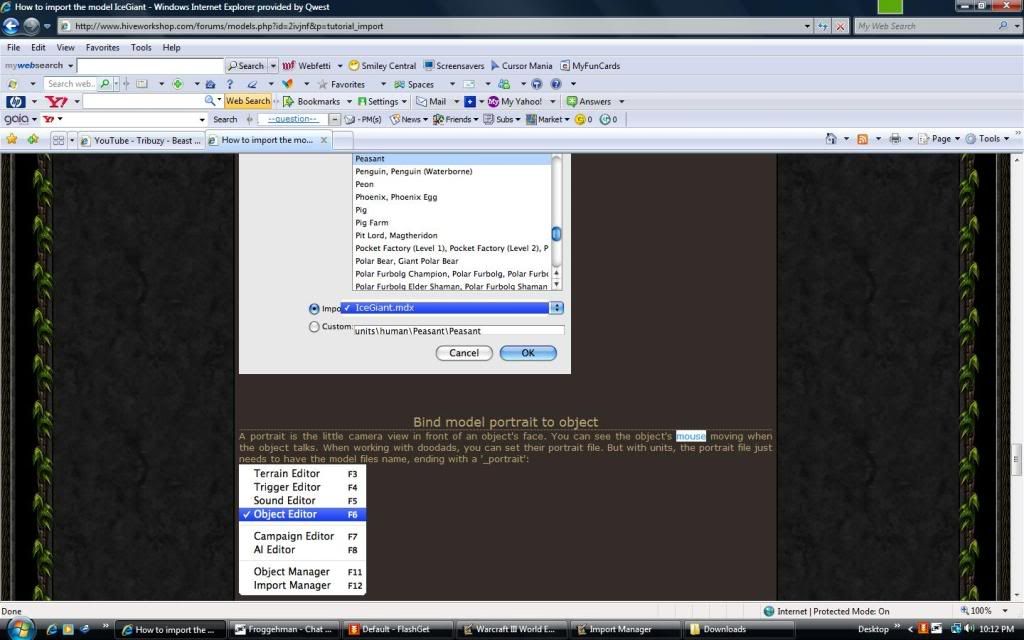Click the Windows Start orb
The height and width of the screenshot is (640, 1024).
20,628
